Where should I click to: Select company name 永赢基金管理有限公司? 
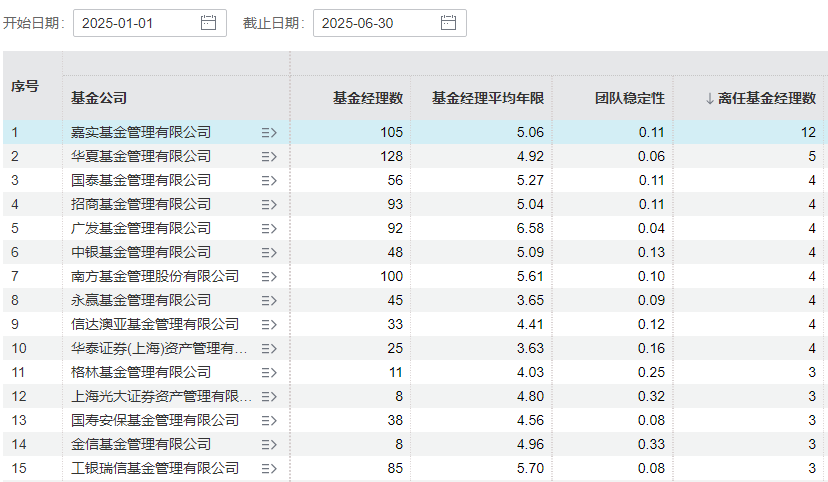click(x=141, y=300)
